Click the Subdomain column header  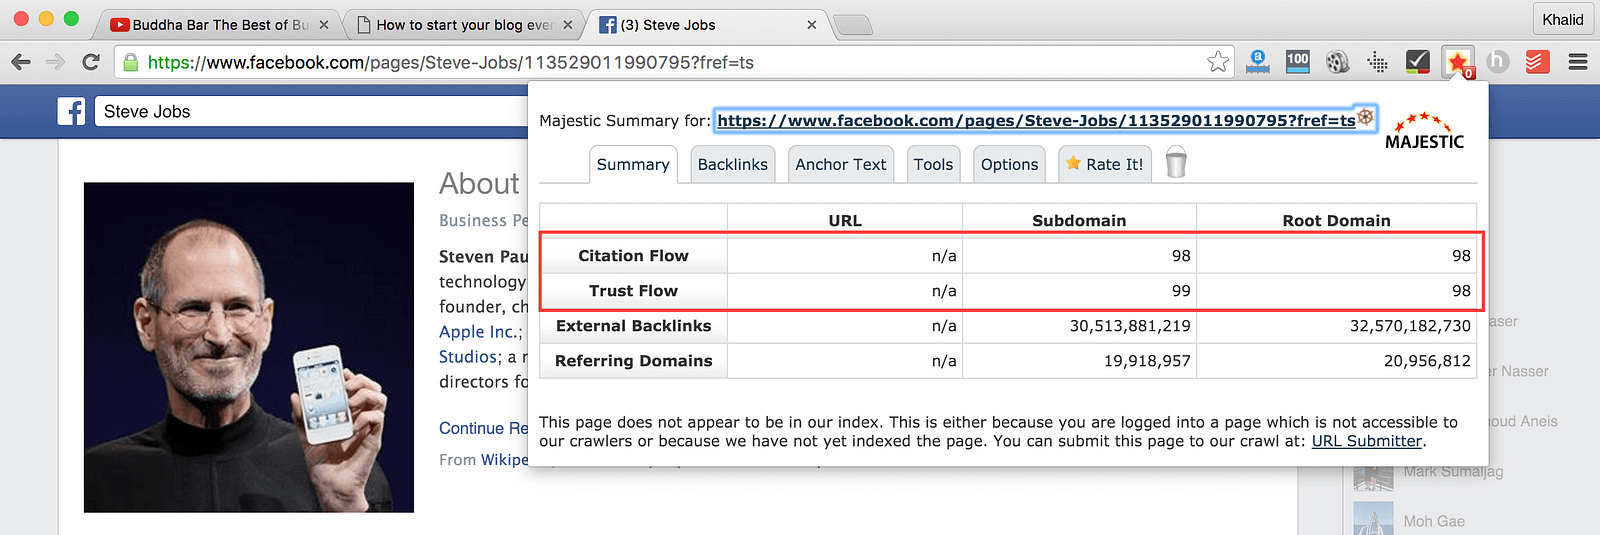pos(1079,221)
